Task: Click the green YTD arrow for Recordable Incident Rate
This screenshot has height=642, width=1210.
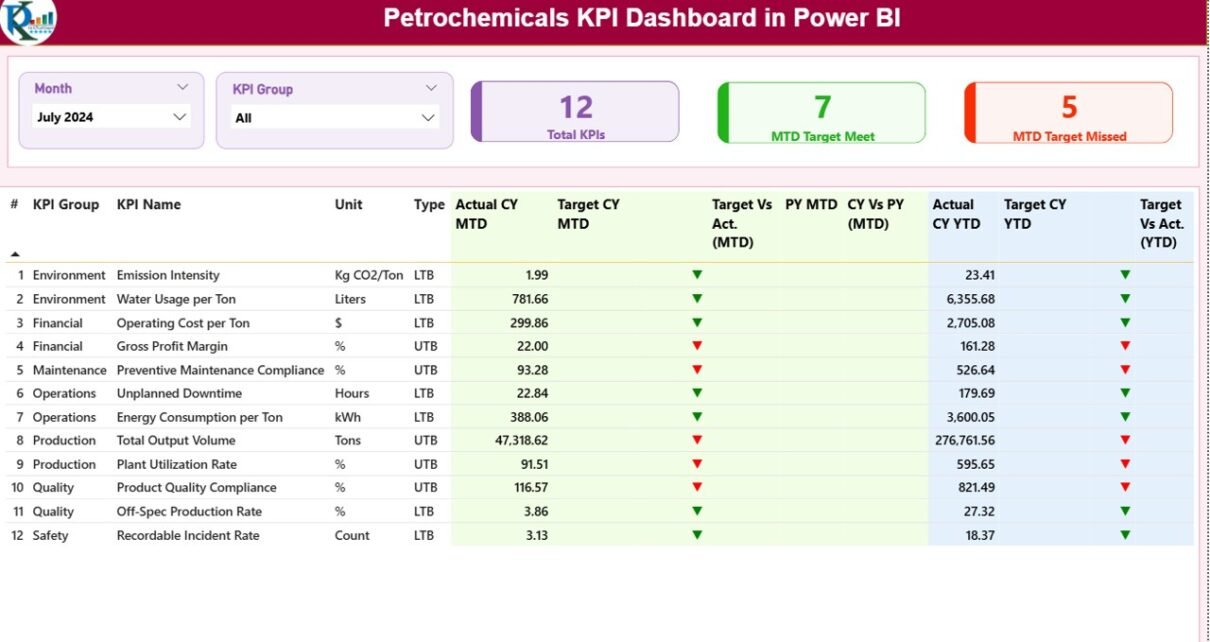Action: click(x=1125, y=535)
